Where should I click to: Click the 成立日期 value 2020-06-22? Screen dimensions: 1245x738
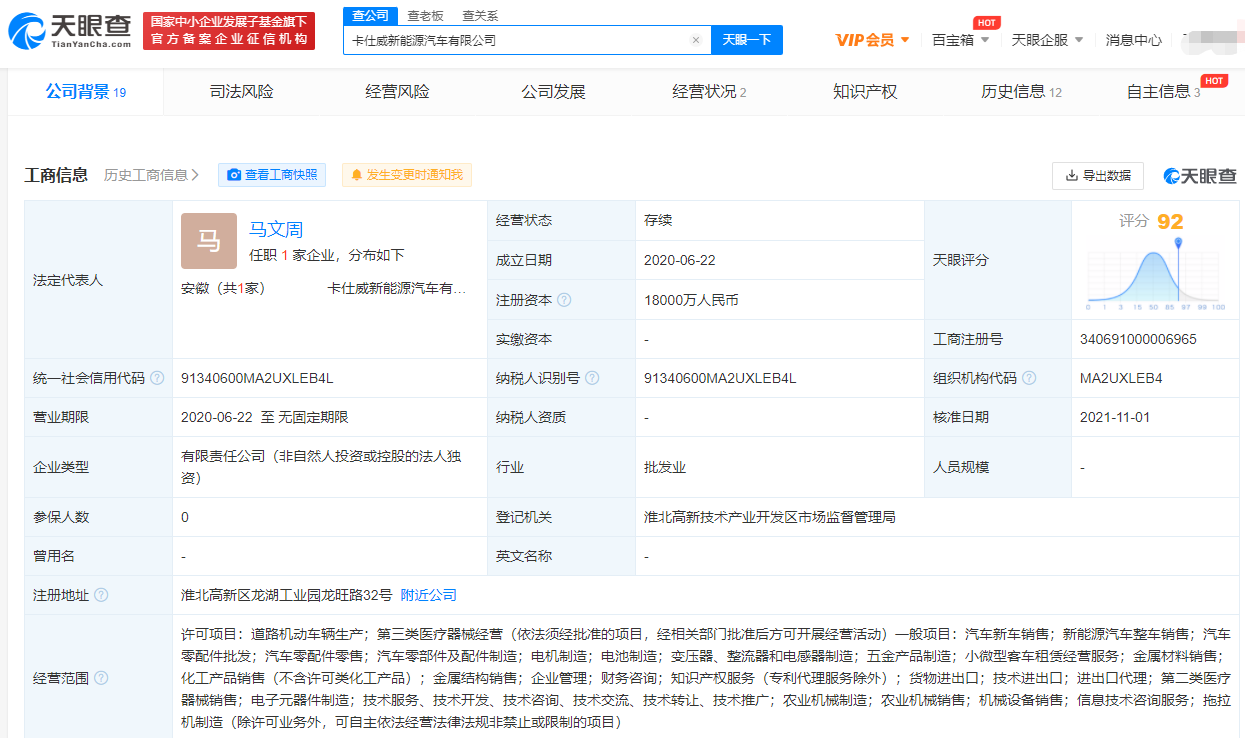[x=680, y=260]
